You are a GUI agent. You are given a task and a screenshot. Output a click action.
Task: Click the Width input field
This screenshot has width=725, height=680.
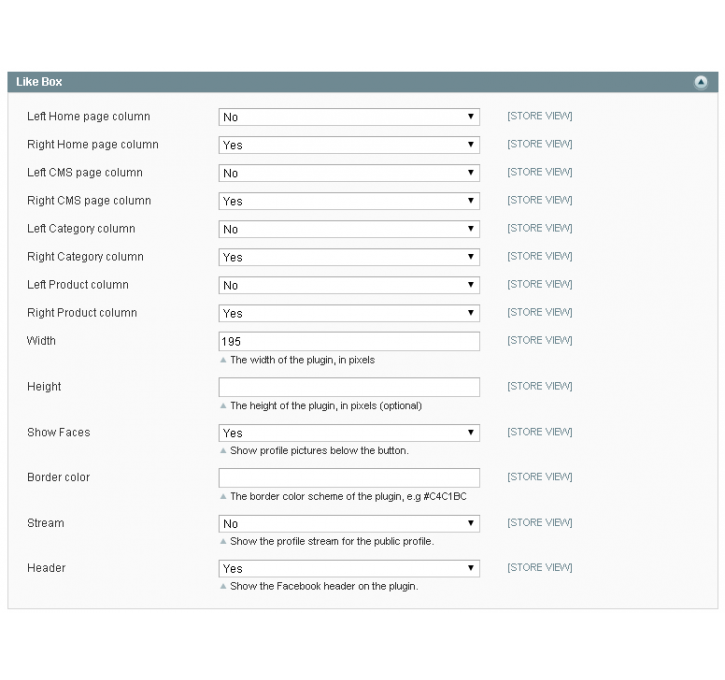coord(349,342)
